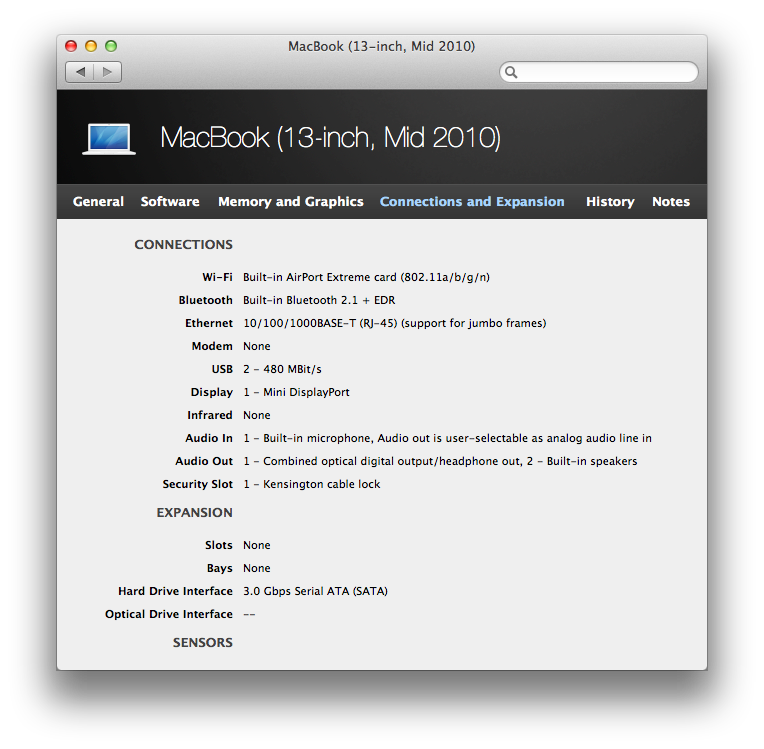
Task: Click the CONNECTIONS section heading
Action: click(x=184, y=245)
